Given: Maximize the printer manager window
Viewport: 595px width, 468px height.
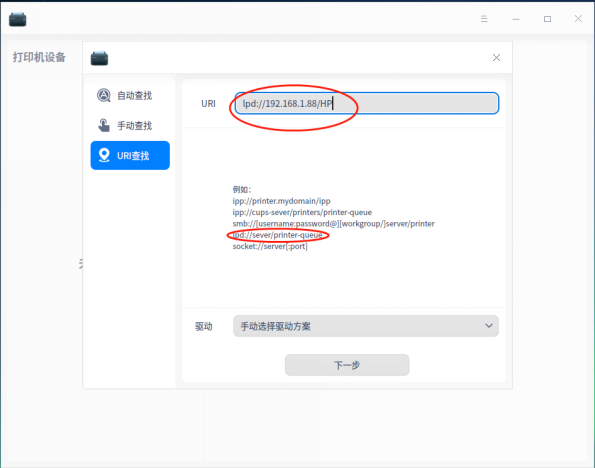Looking at the screenshot, I should tap(547, 19).
